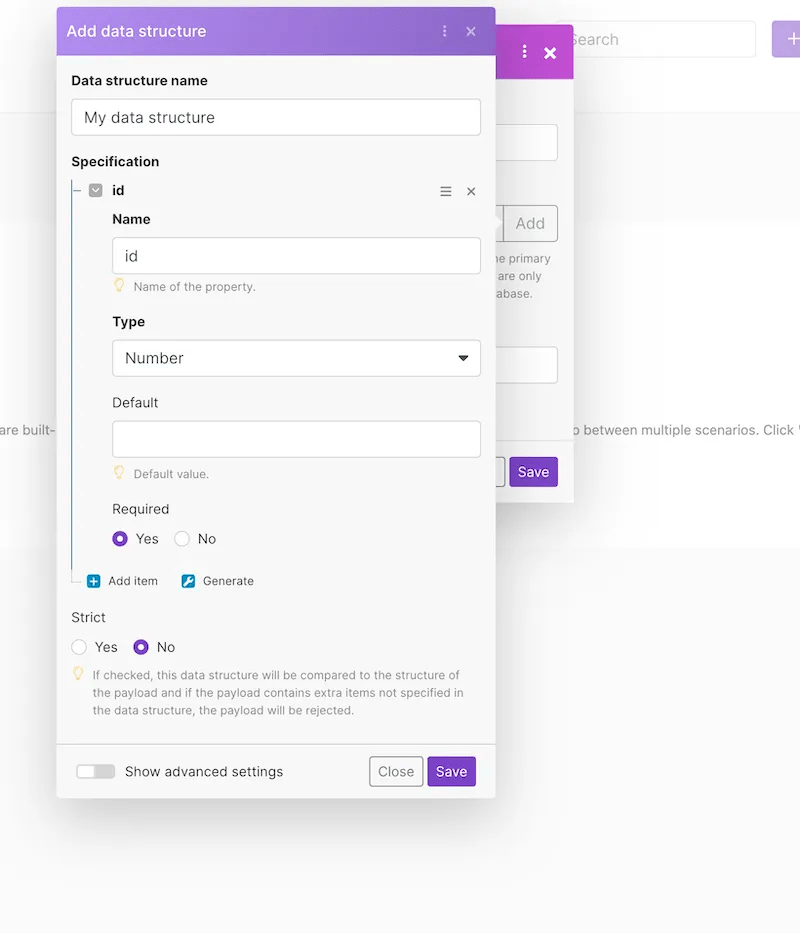This screenshot has height=933, width=800.
Task: Click the lightbulb hint icon under Default
Action: pos(120,473)
